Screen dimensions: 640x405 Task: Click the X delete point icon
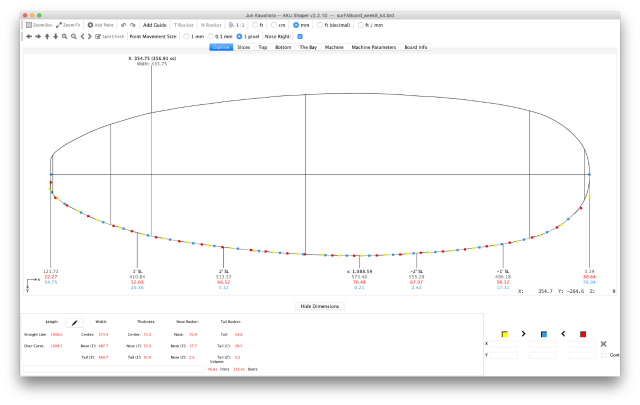[603, 344]
